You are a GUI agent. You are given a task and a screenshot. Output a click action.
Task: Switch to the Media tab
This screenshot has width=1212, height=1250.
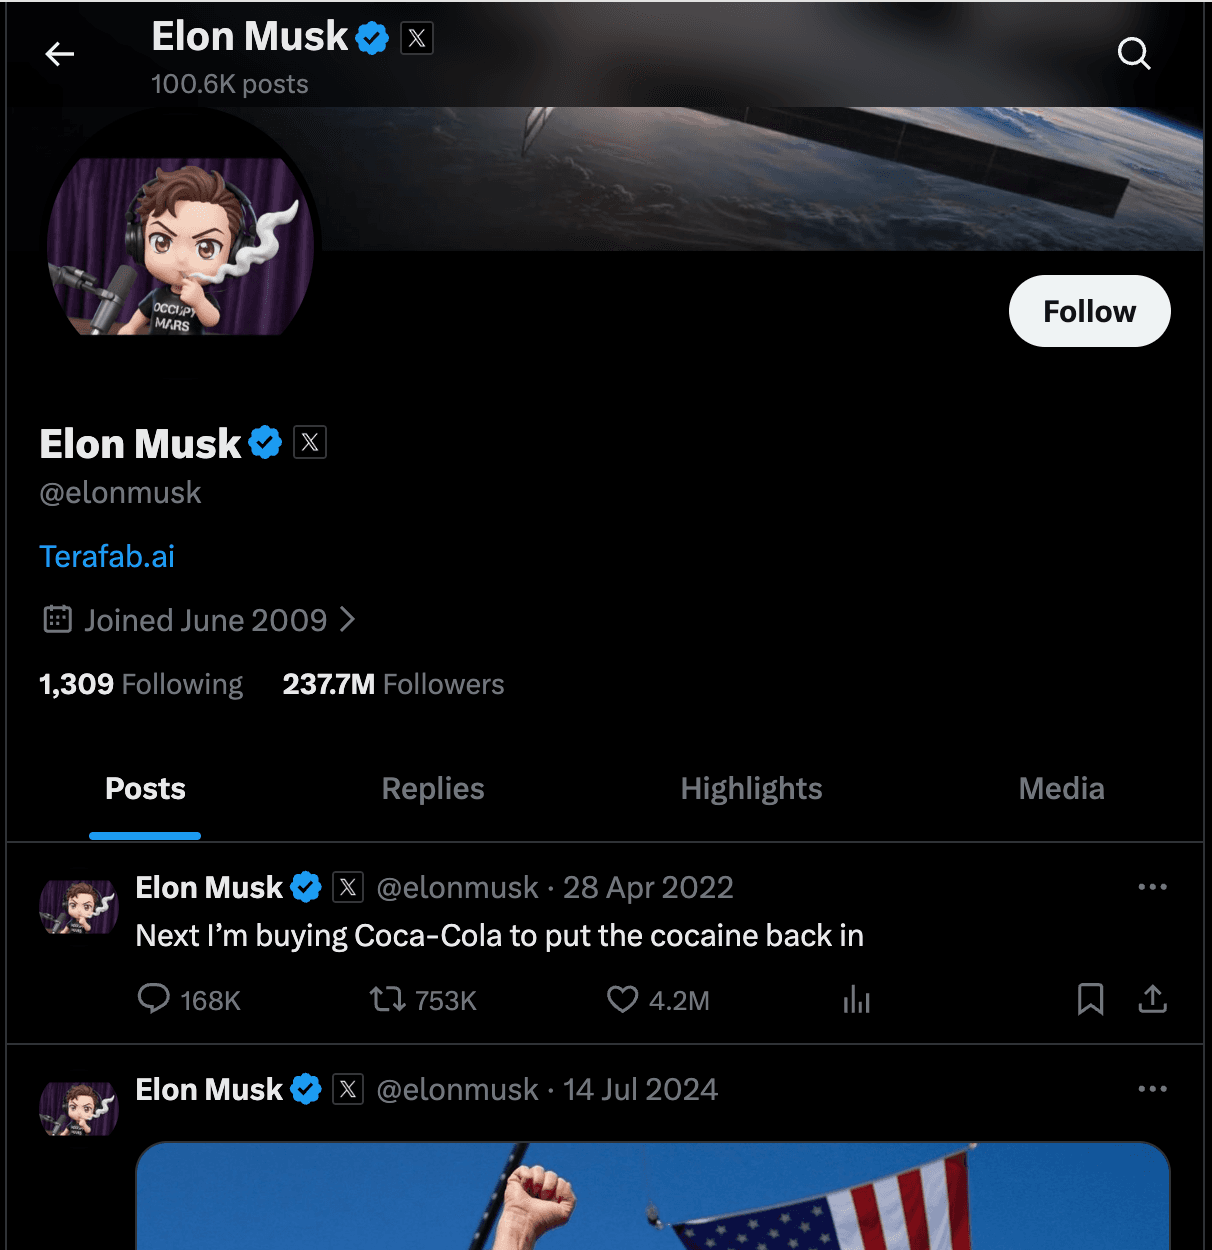tap(1061, 789)
